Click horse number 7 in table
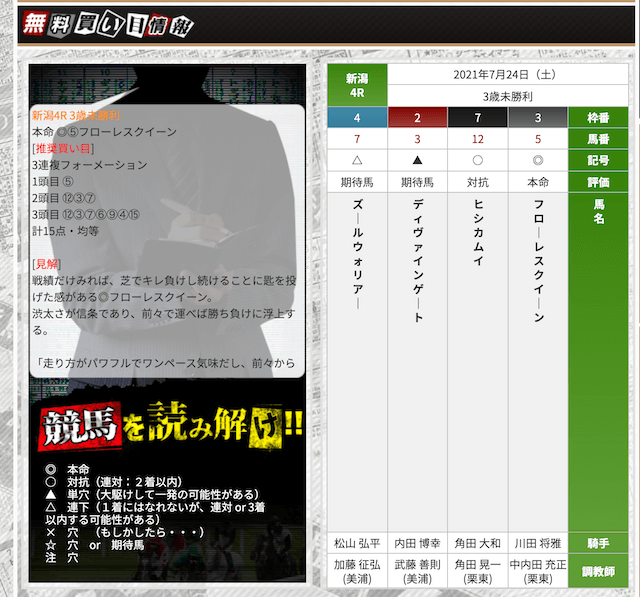This screenshot has height=597, width=640. coord(357,139)
